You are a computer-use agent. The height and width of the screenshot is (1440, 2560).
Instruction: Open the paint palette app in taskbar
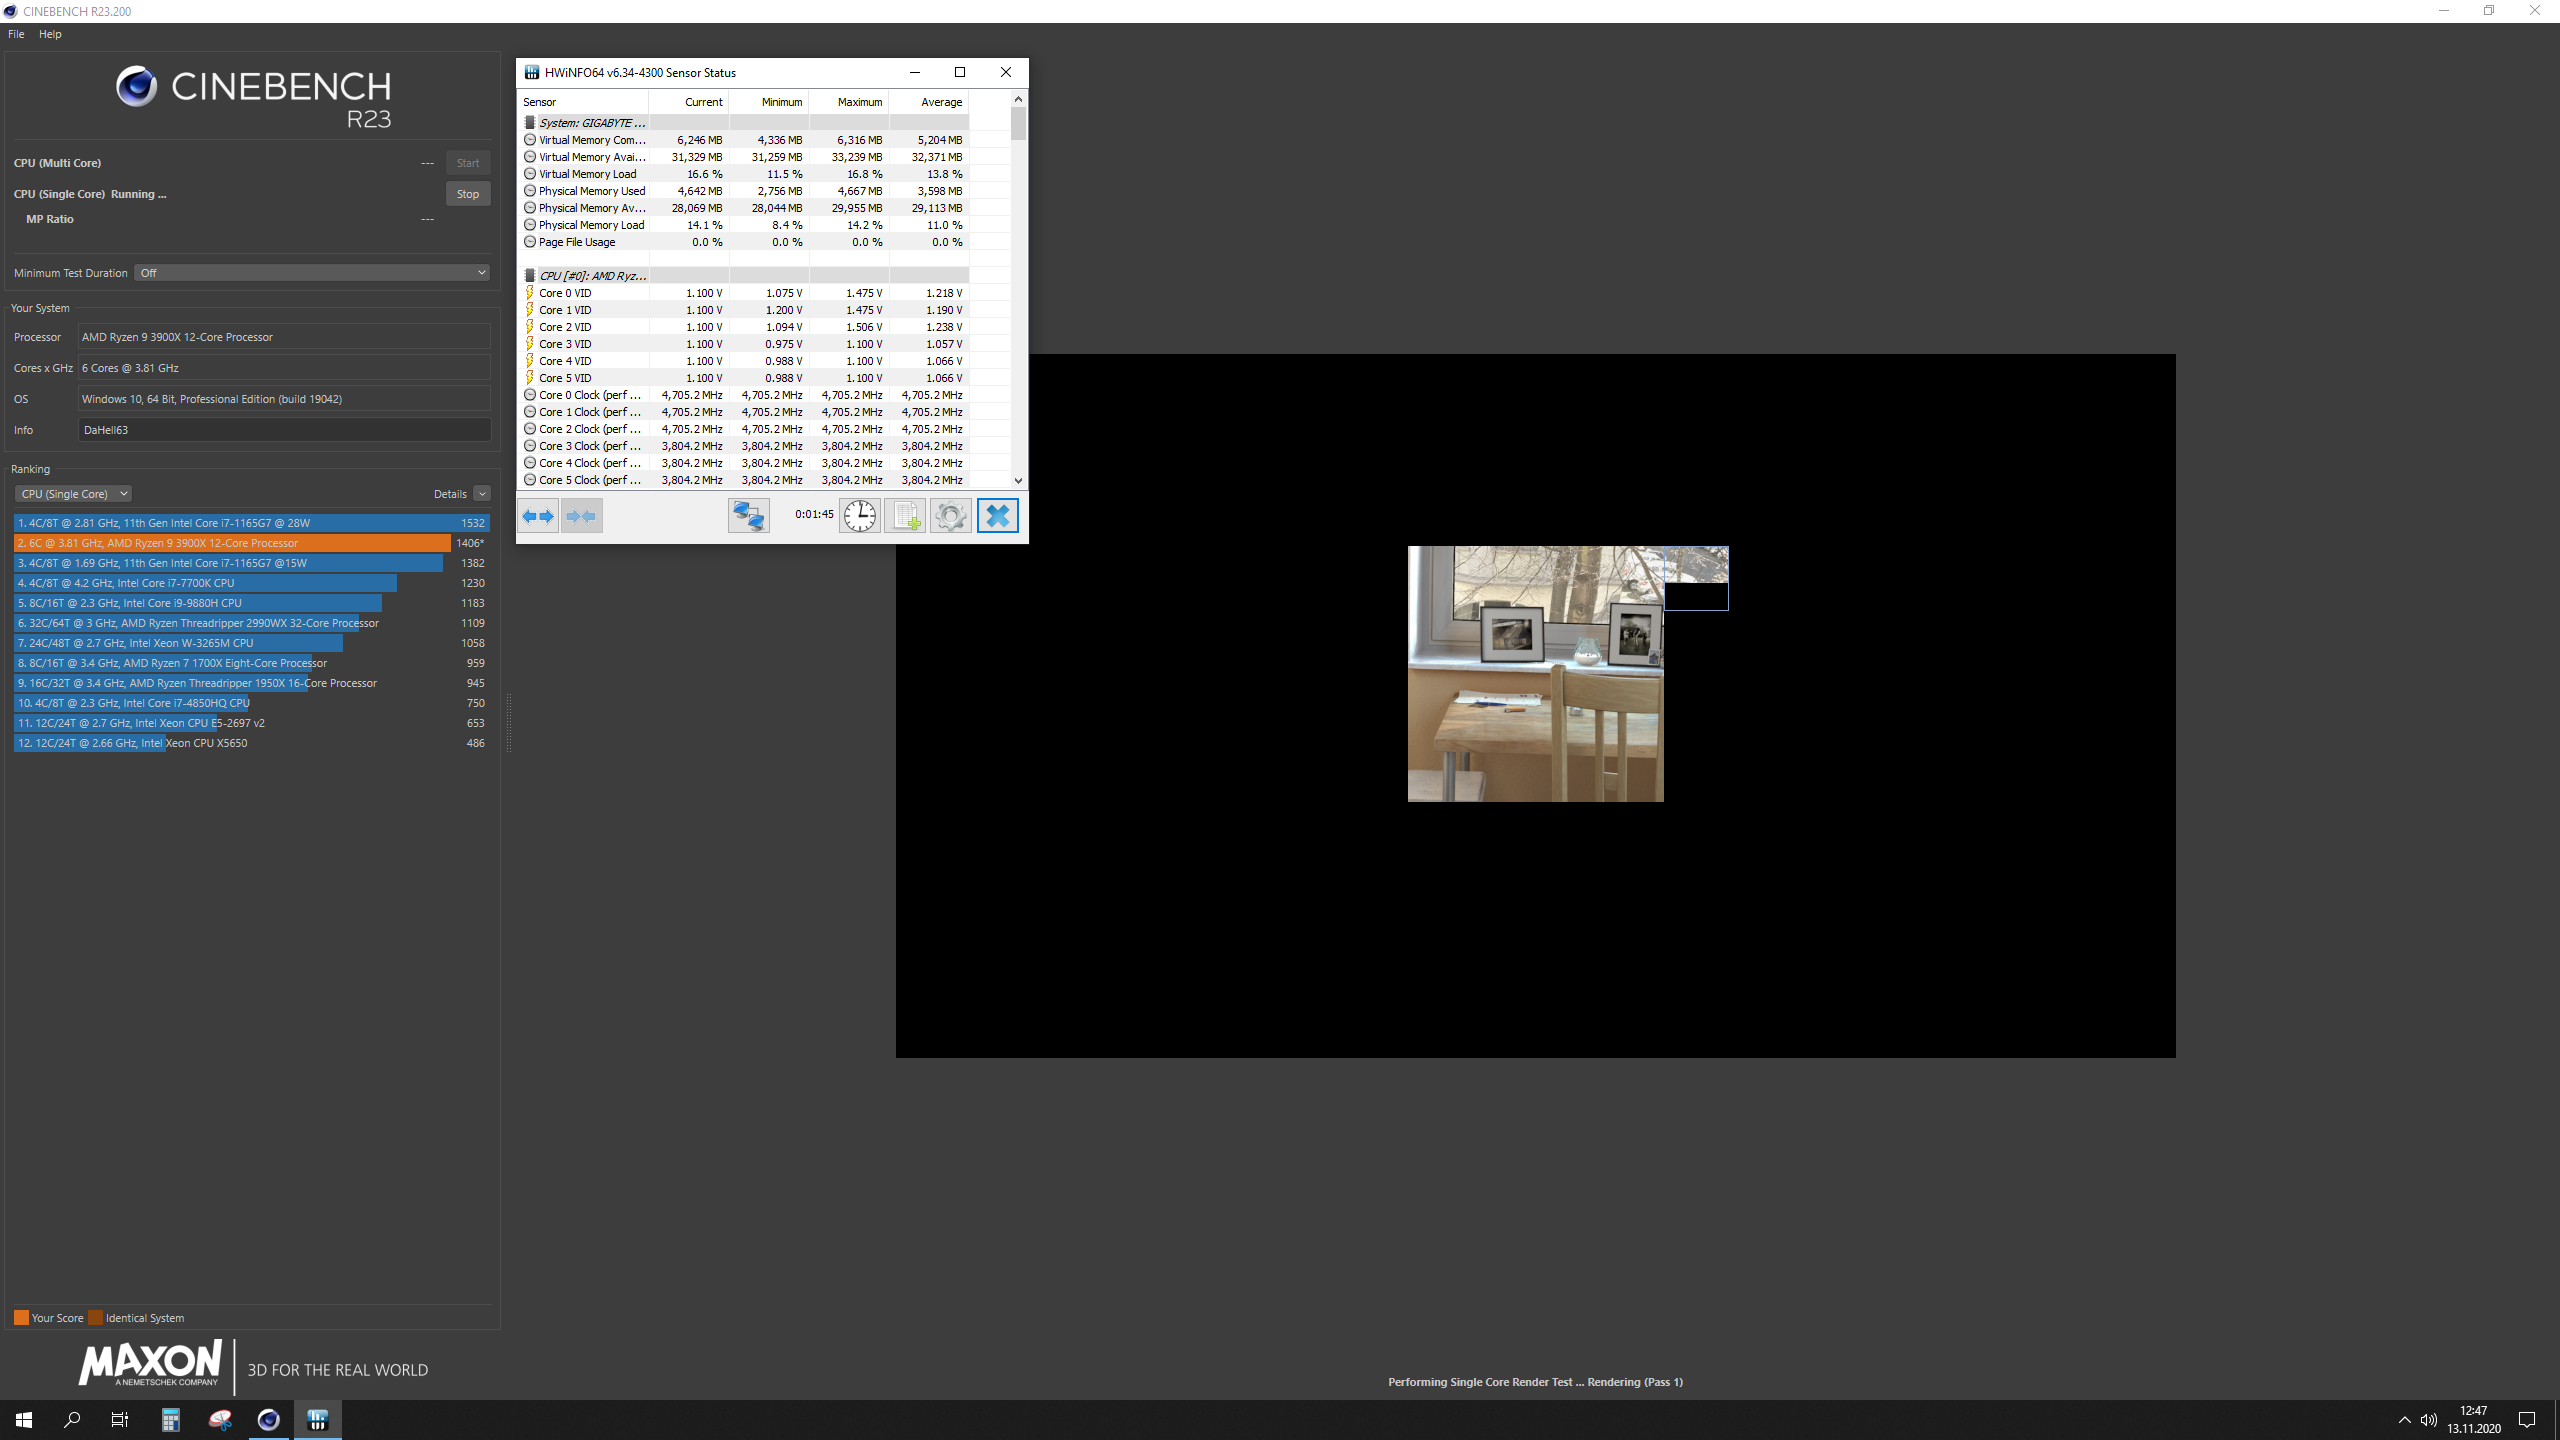coord(220,1420)
